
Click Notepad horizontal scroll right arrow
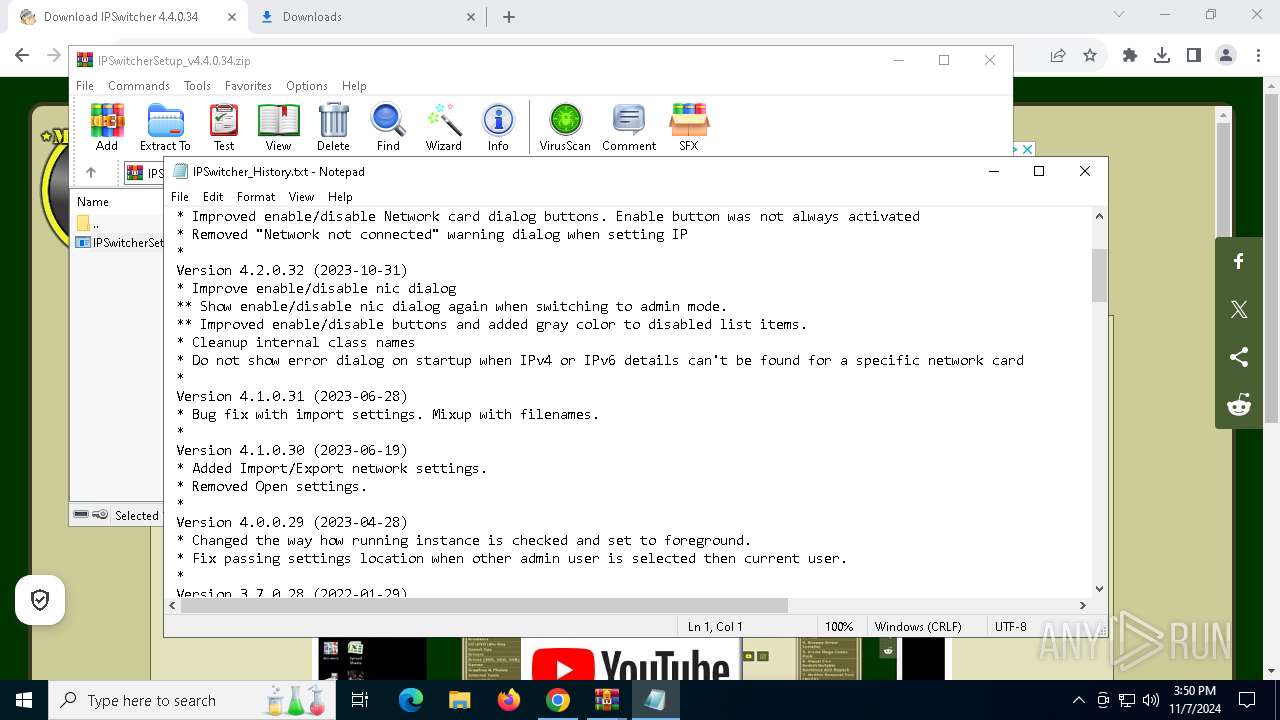tap(1082, 605)
